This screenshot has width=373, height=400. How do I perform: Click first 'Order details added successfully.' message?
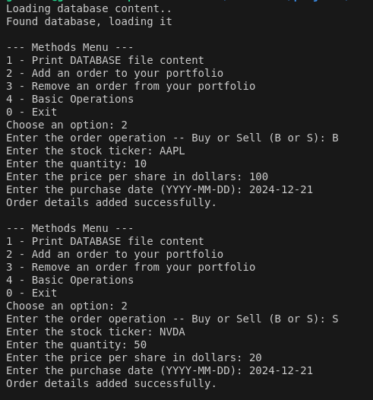111,203
